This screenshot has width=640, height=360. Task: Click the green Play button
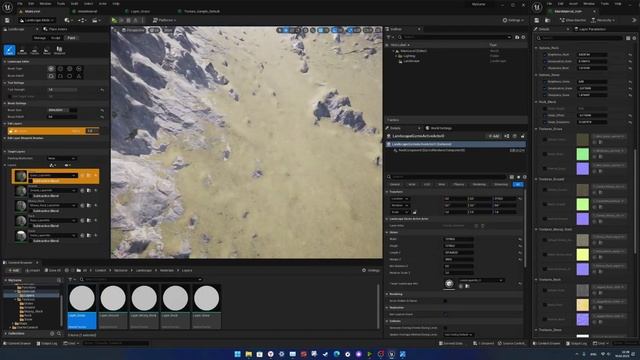114,20
